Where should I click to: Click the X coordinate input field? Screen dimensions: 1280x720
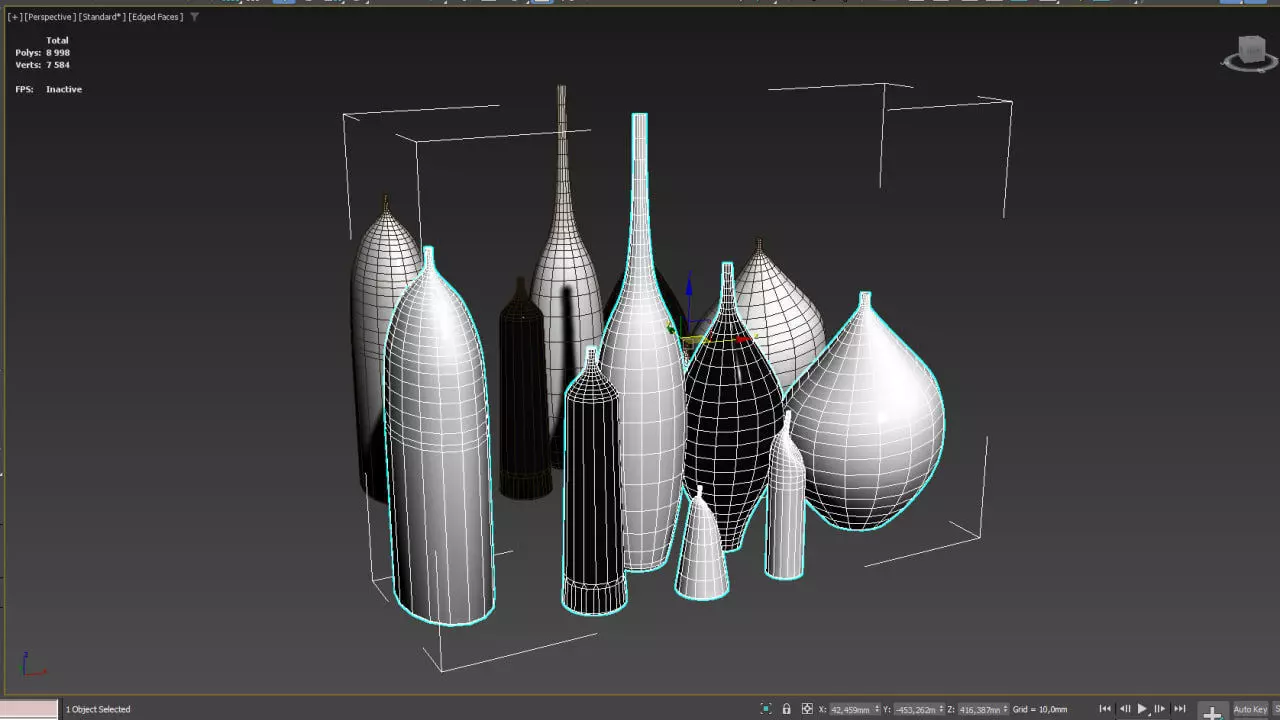point(851,709)
